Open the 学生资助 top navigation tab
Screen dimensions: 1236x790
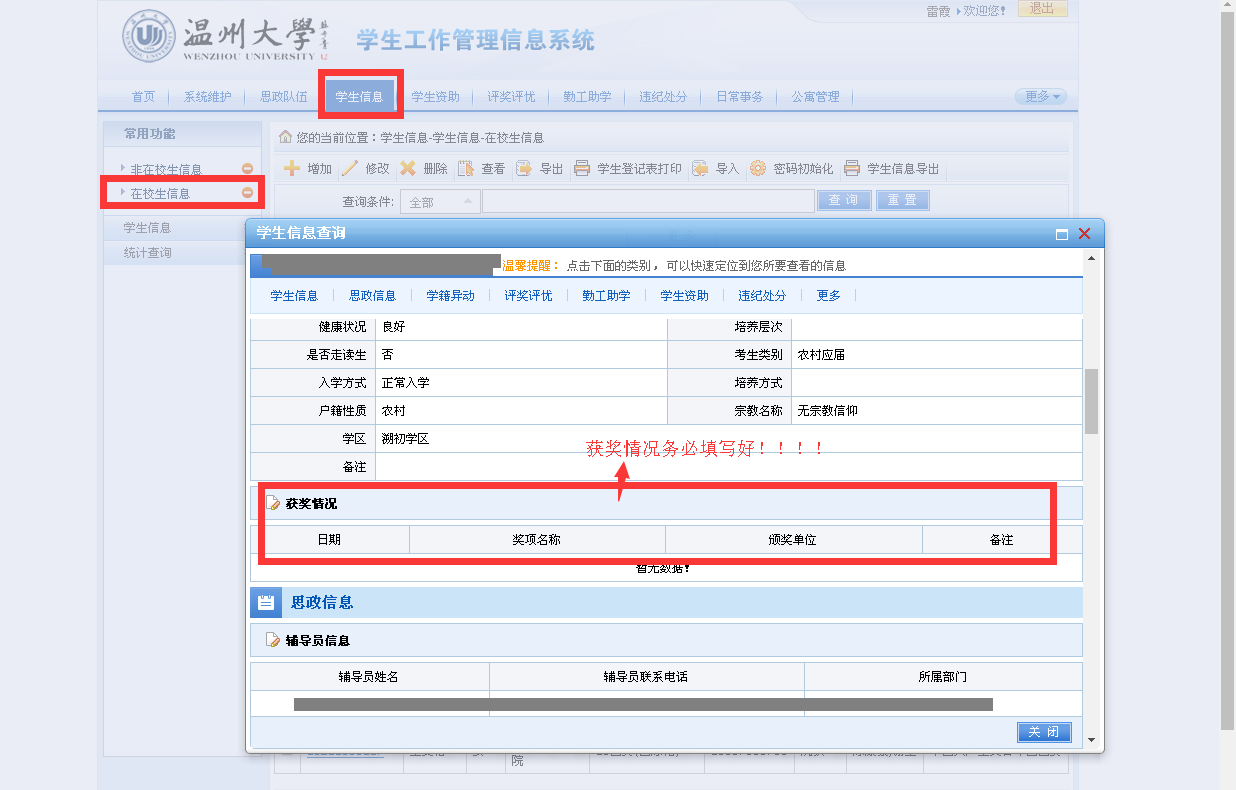[x=435, y=97]
